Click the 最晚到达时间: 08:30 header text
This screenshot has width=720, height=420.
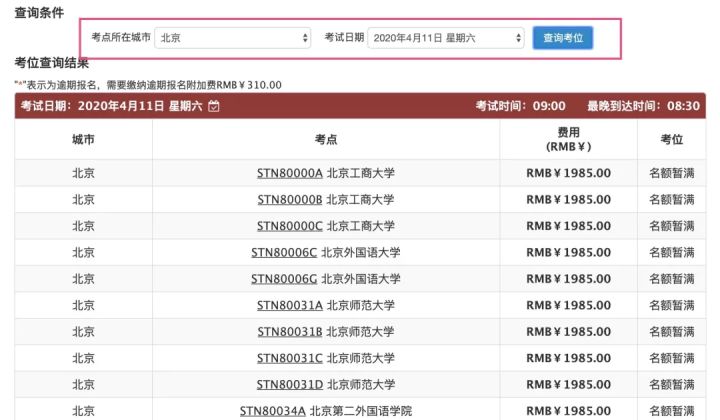click(x=643, y=106)
